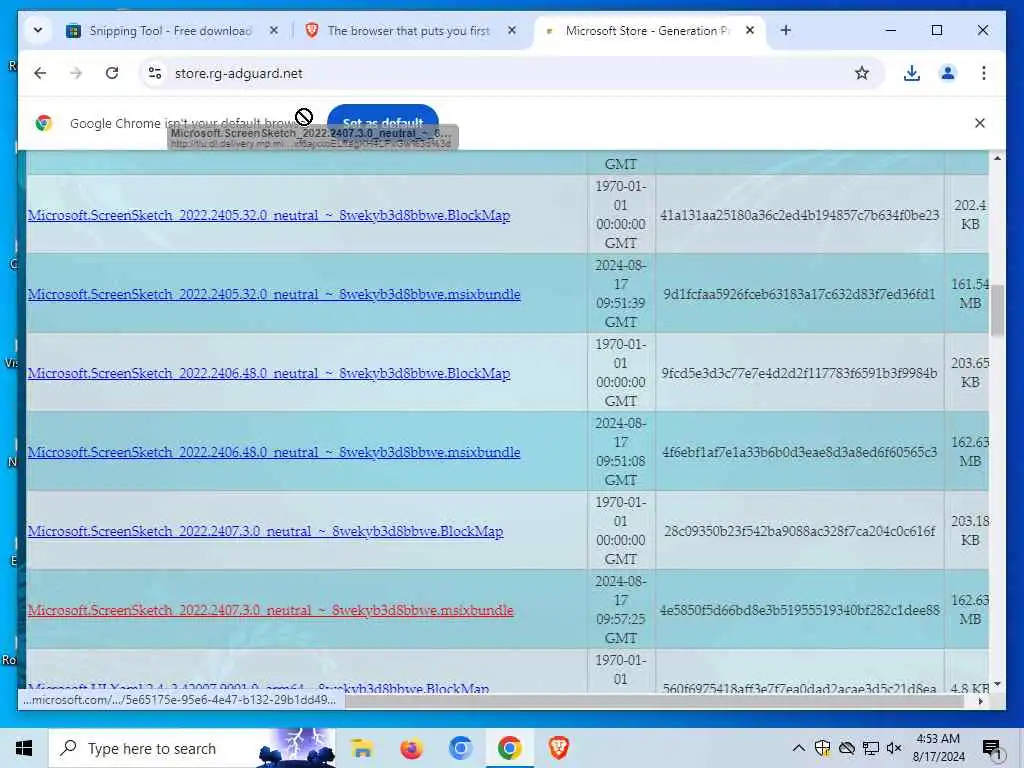The image size is (1024, 768).
Task: Click the 2024-08-17 09:57:25 GMT date cell
Action: pos(620,610)
